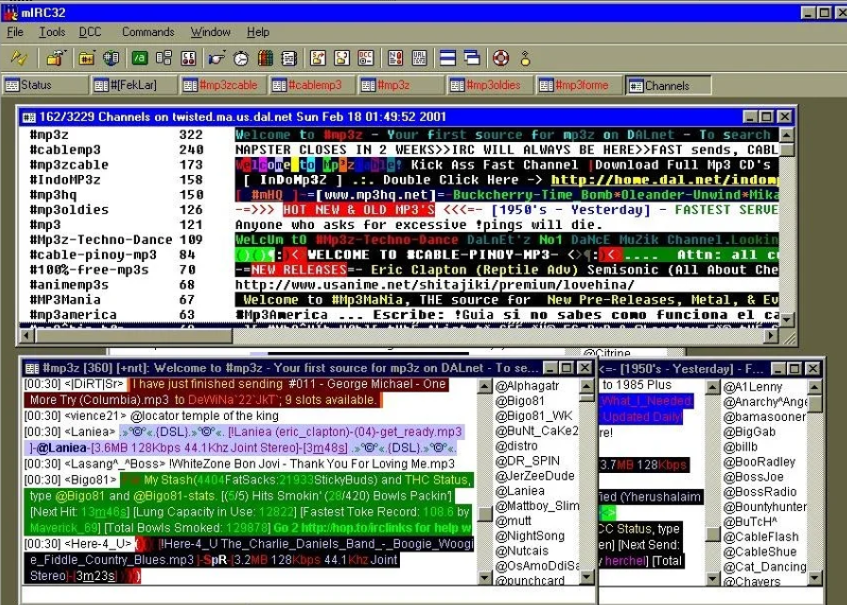Click #mp3z nick list scrollbar down arrow
847x605 pixels.
point(587,577)
